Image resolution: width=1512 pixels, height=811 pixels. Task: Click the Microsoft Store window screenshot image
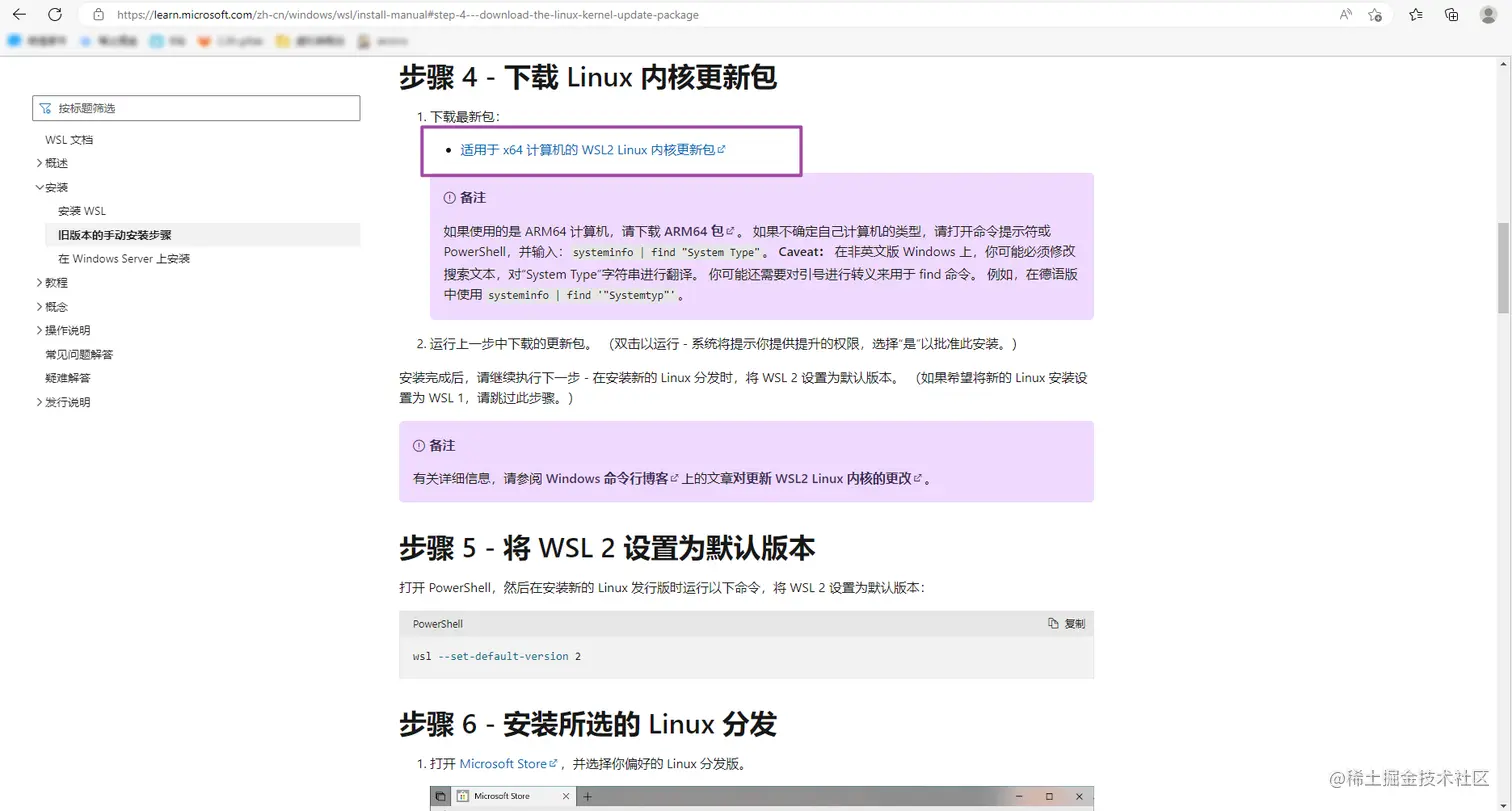point(762,798)
